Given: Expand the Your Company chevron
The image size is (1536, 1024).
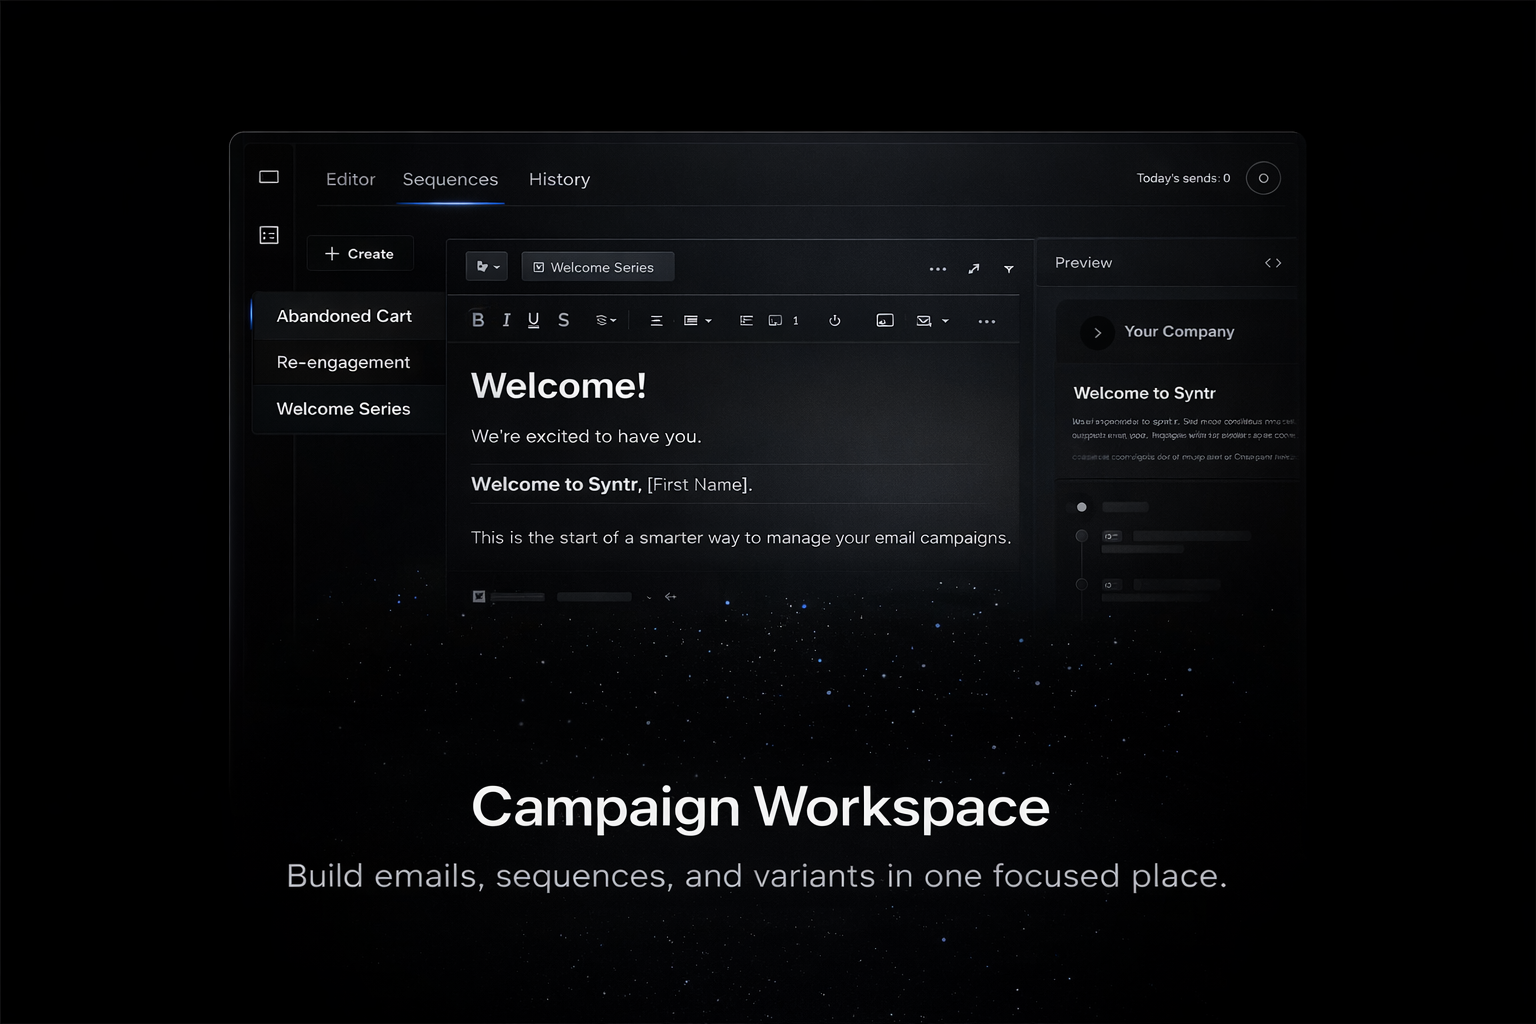Looking at the screenshot, I should 1097,333.
